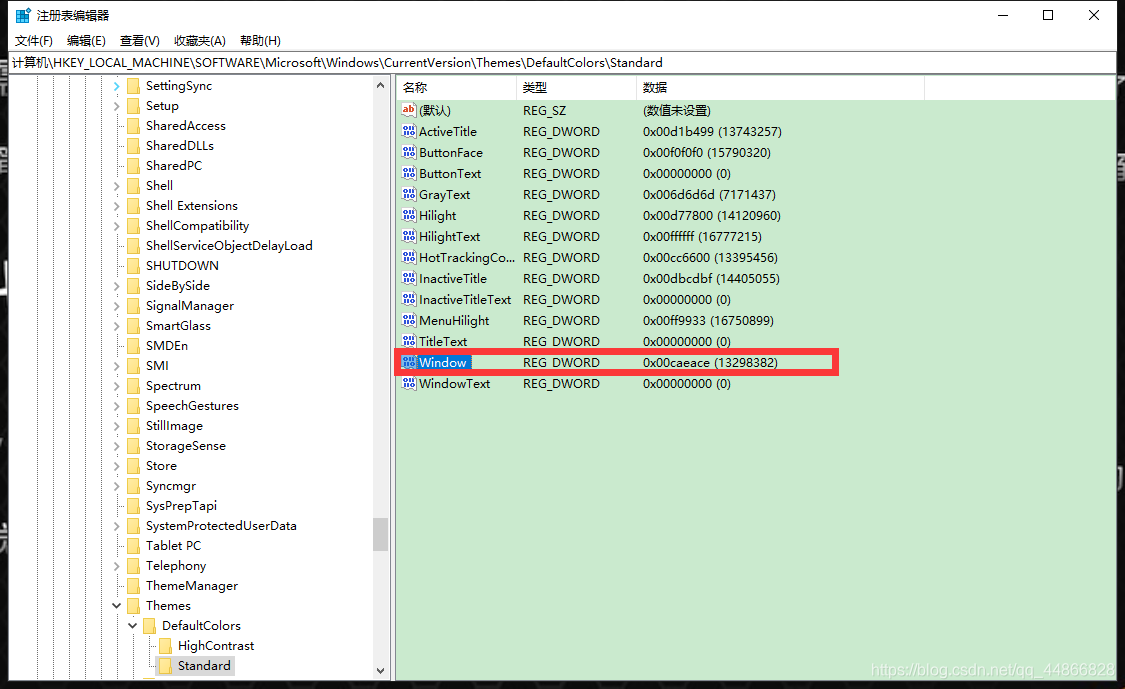The width and height of the screenshot is (1125, 689).
Task: Select the Syncmgr key
Action: [171, 486]
